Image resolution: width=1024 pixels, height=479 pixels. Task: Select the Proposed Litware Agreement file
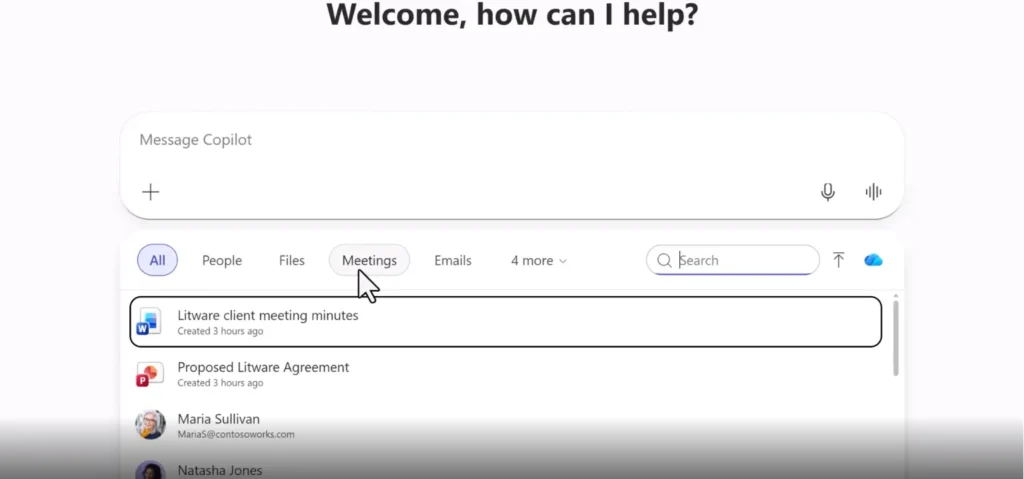click(505, 374)
